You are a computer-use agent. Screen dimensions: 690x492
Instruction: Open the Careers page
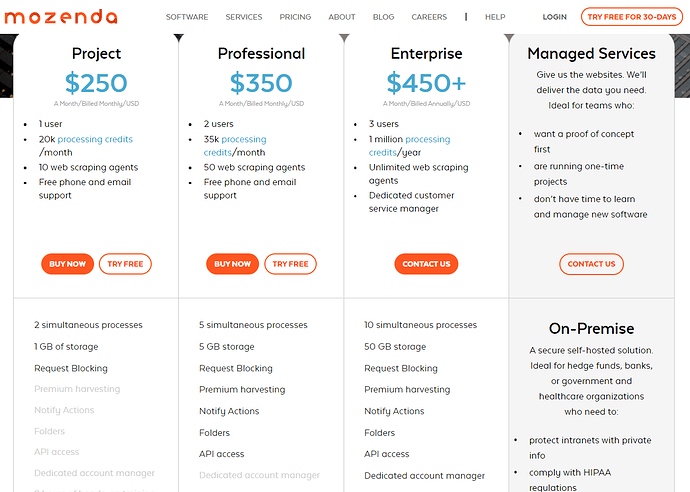pos(429,17)
